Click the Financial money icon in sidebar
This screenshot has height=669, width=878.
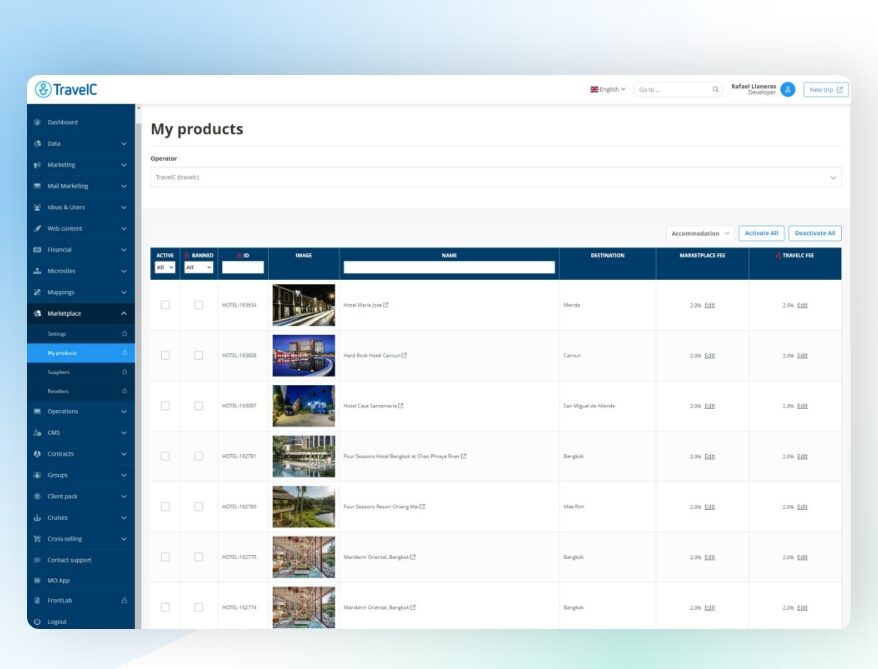click(37, 250)
